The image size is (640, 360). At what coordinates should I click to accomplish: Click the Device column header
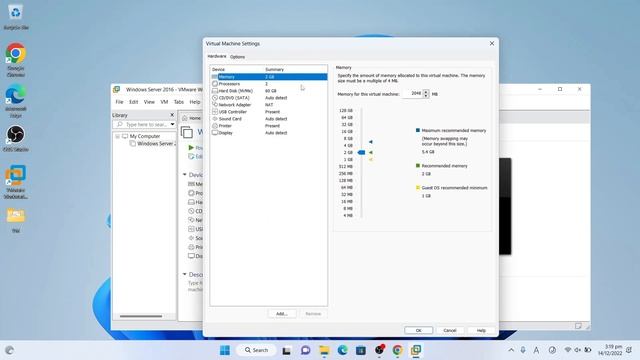(218, 69)
